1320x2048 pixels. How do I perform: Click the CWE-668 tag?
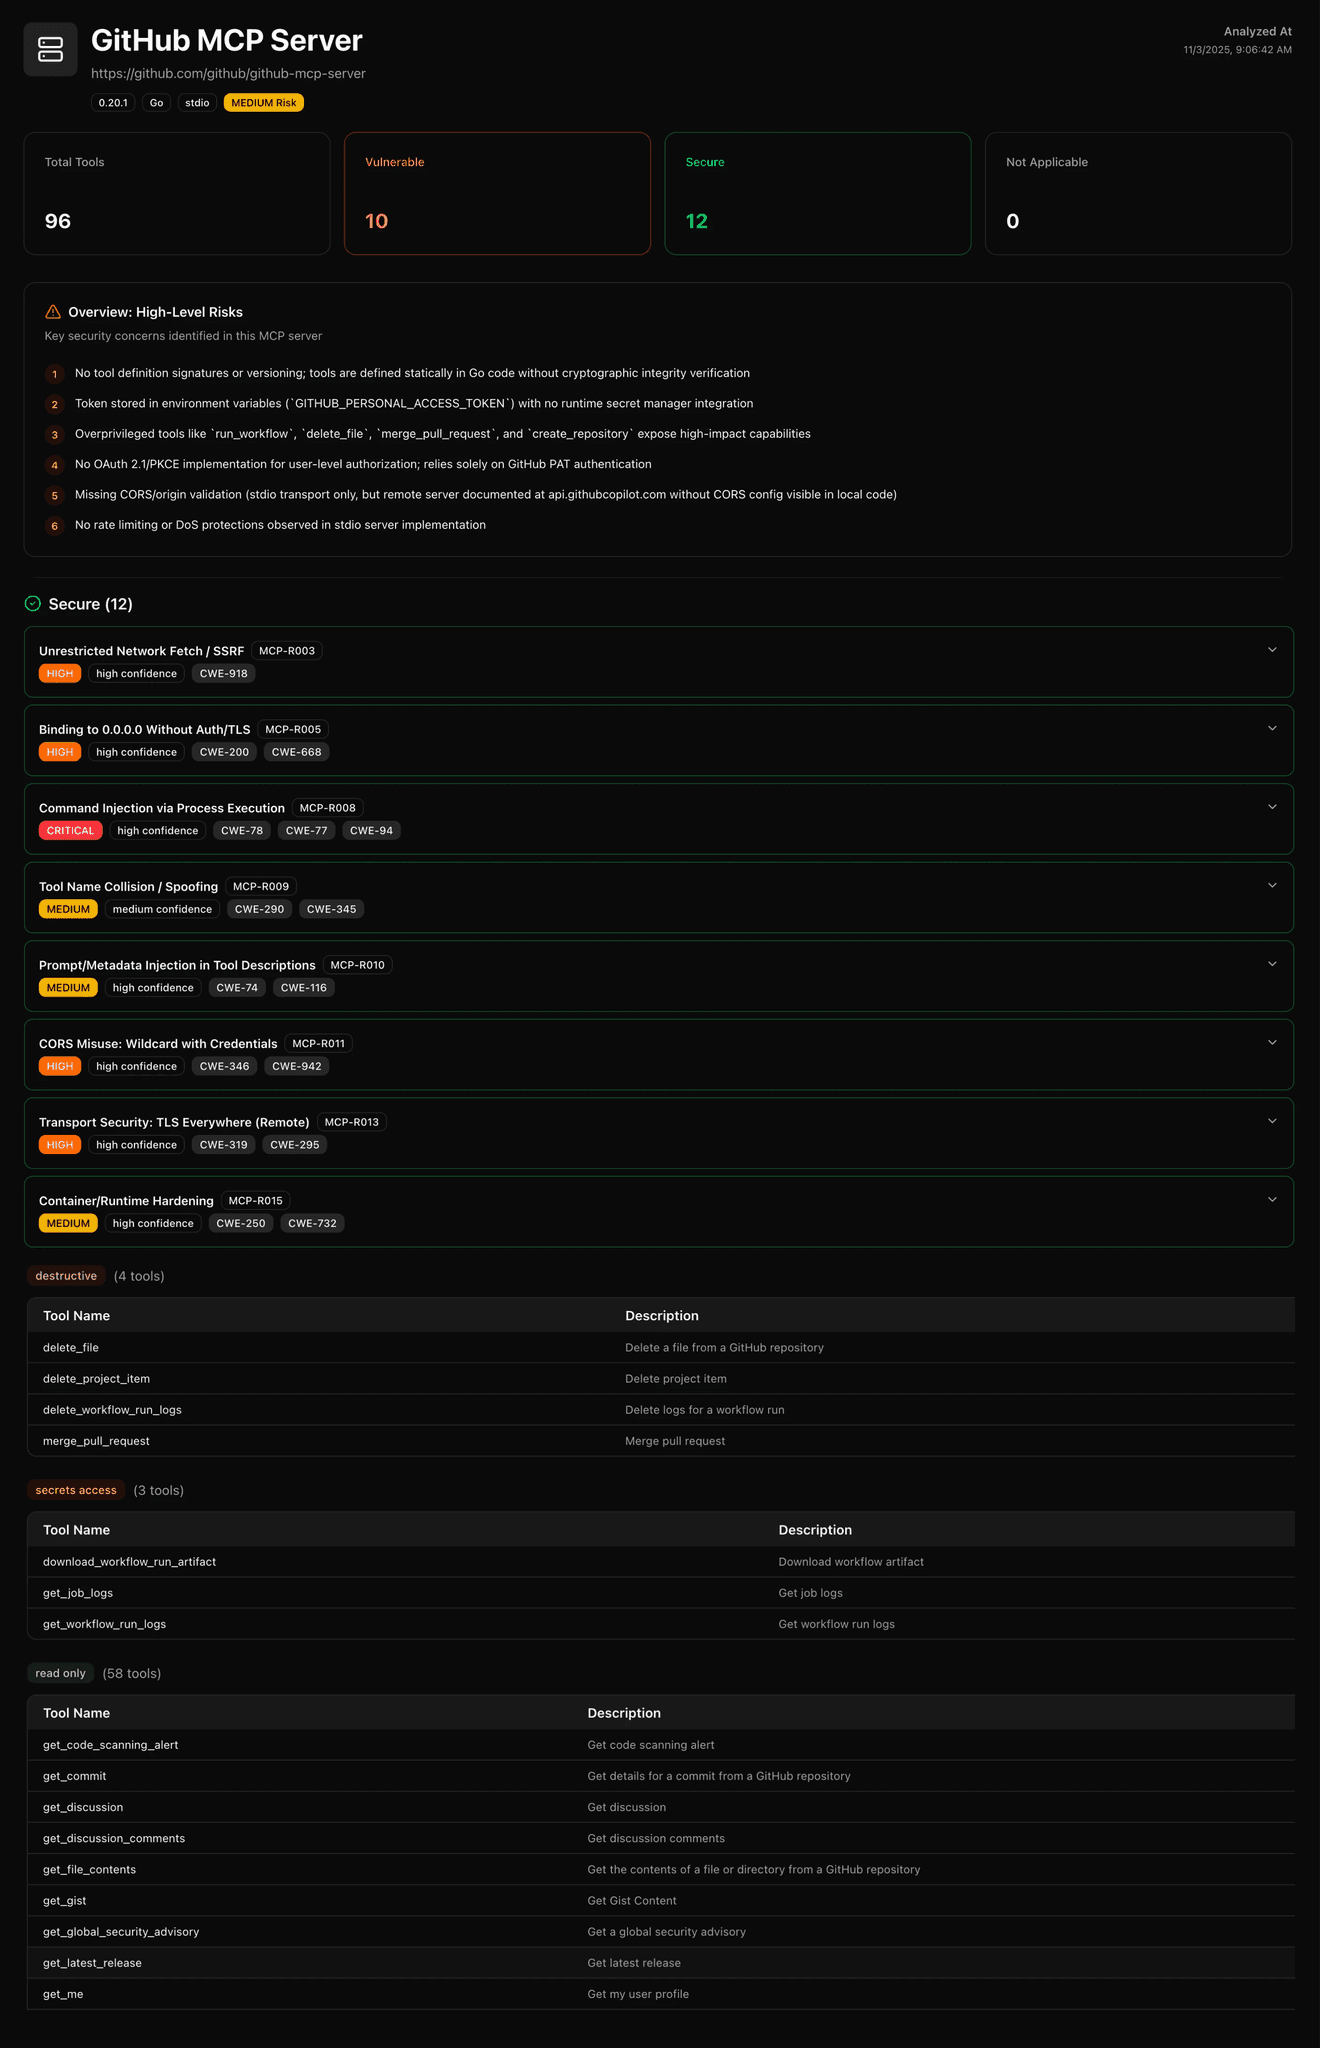(x=297, y=752)
